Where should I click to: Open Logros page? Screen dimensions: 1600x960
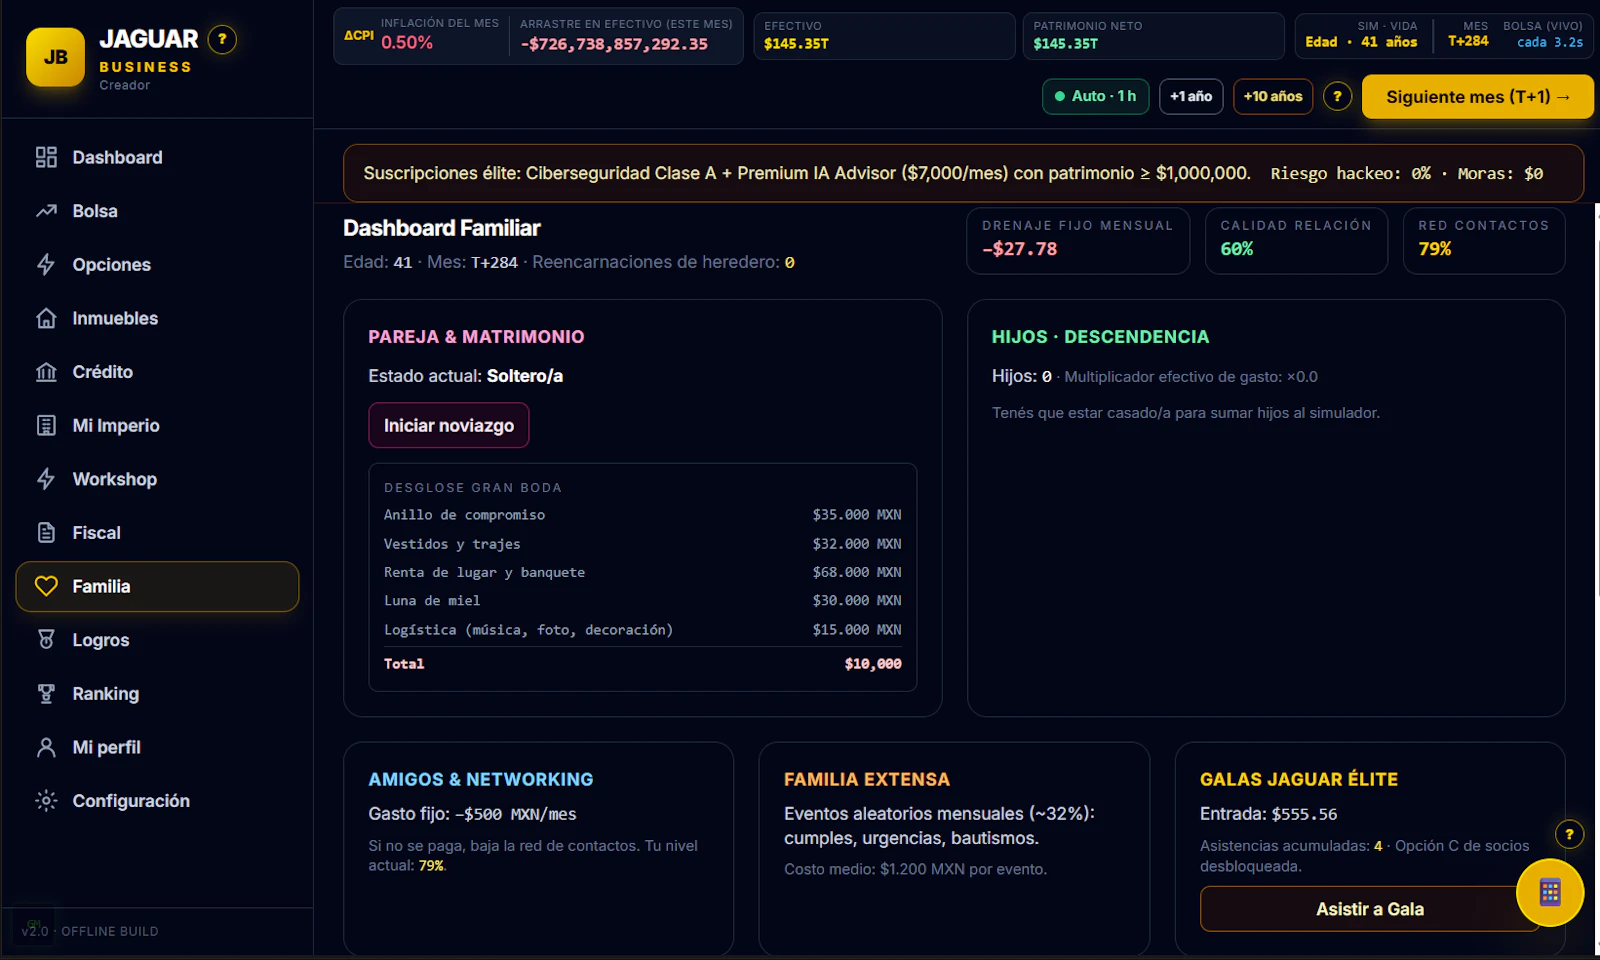click(x=157, y=640)
